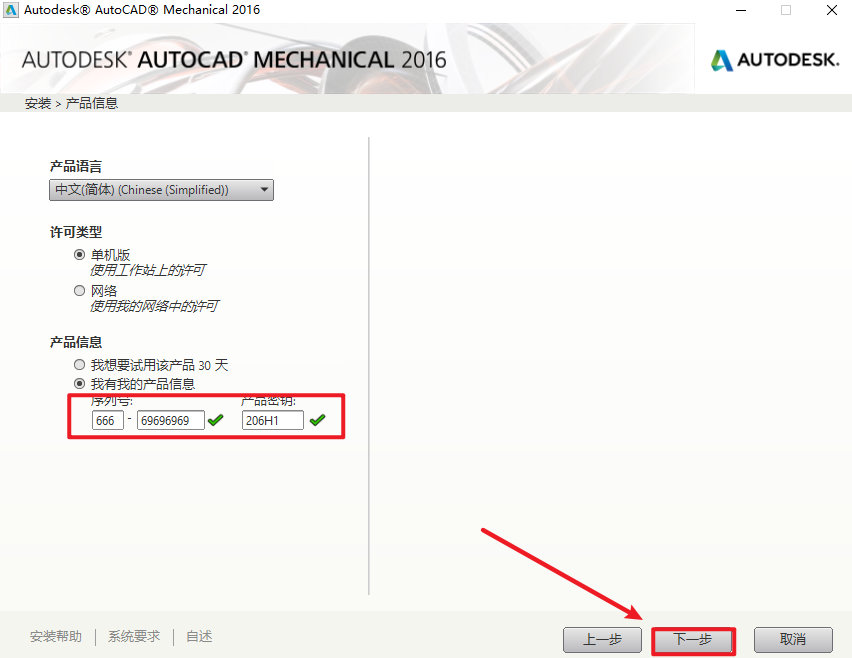Click the serial number prefix field containing 666
Viewport: 852px width, 658px height.
click(108, 421)
